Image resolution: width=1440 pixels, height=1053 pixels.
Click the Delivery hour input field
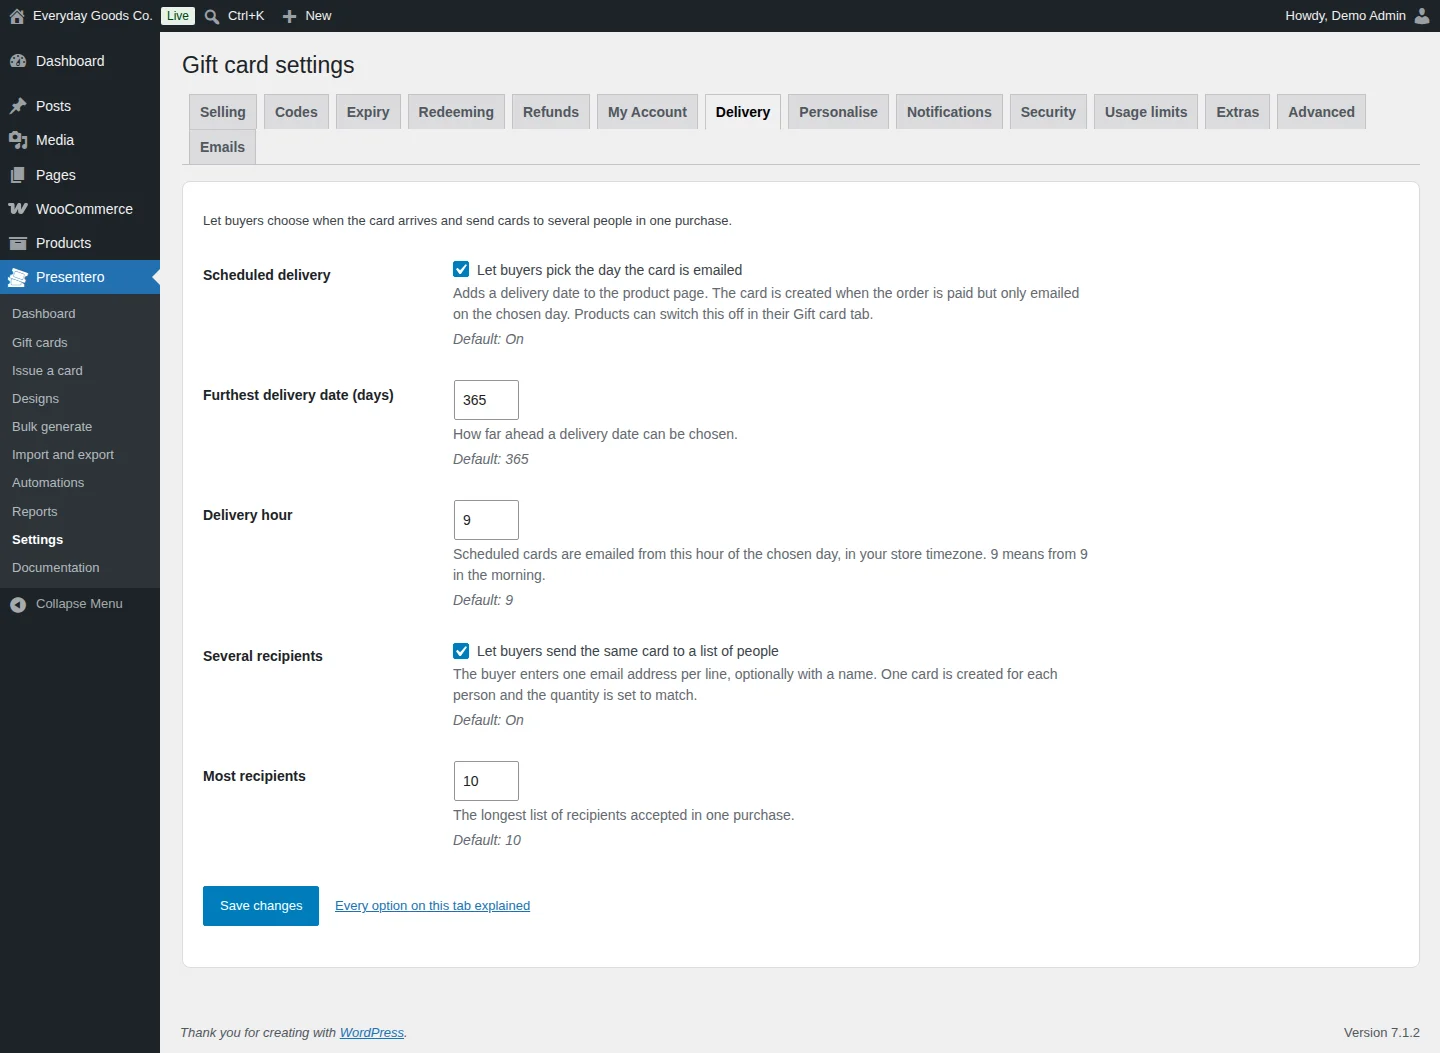486,520
